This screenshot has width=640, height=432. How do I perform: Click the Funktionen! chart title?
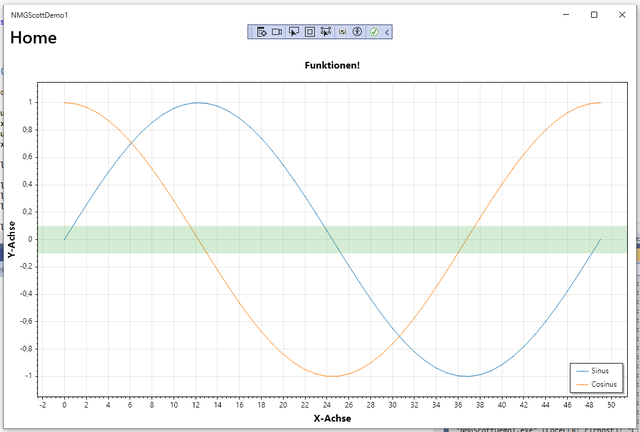332,65
